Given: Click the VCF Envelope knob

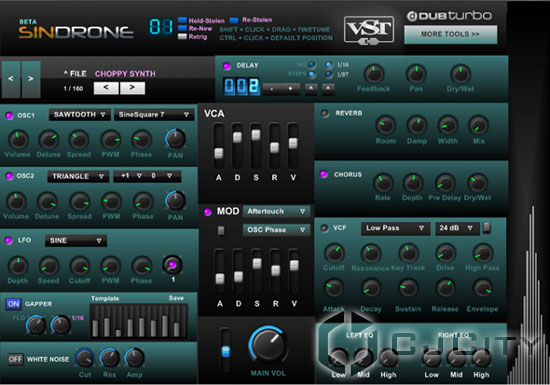Looking at the screenshot, I should [483, 288].
